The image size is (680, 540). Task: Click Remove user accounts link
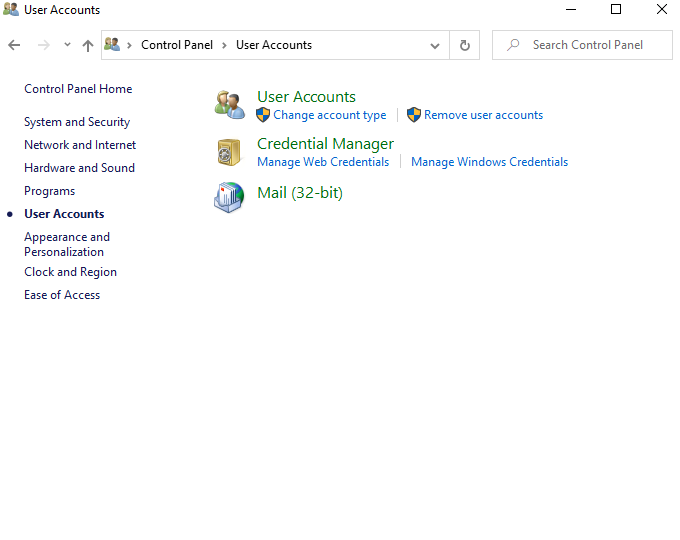click(x=484, y=115)
